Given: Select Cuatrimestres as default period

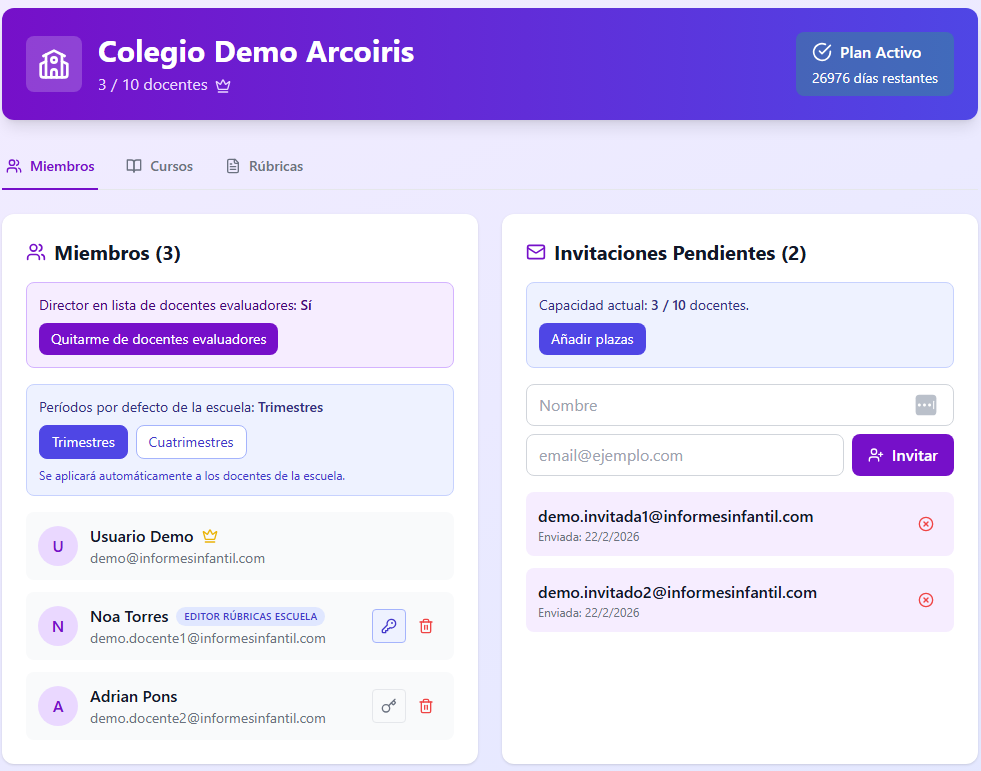Looking at the screenshot, I should [x=191, y=441].
